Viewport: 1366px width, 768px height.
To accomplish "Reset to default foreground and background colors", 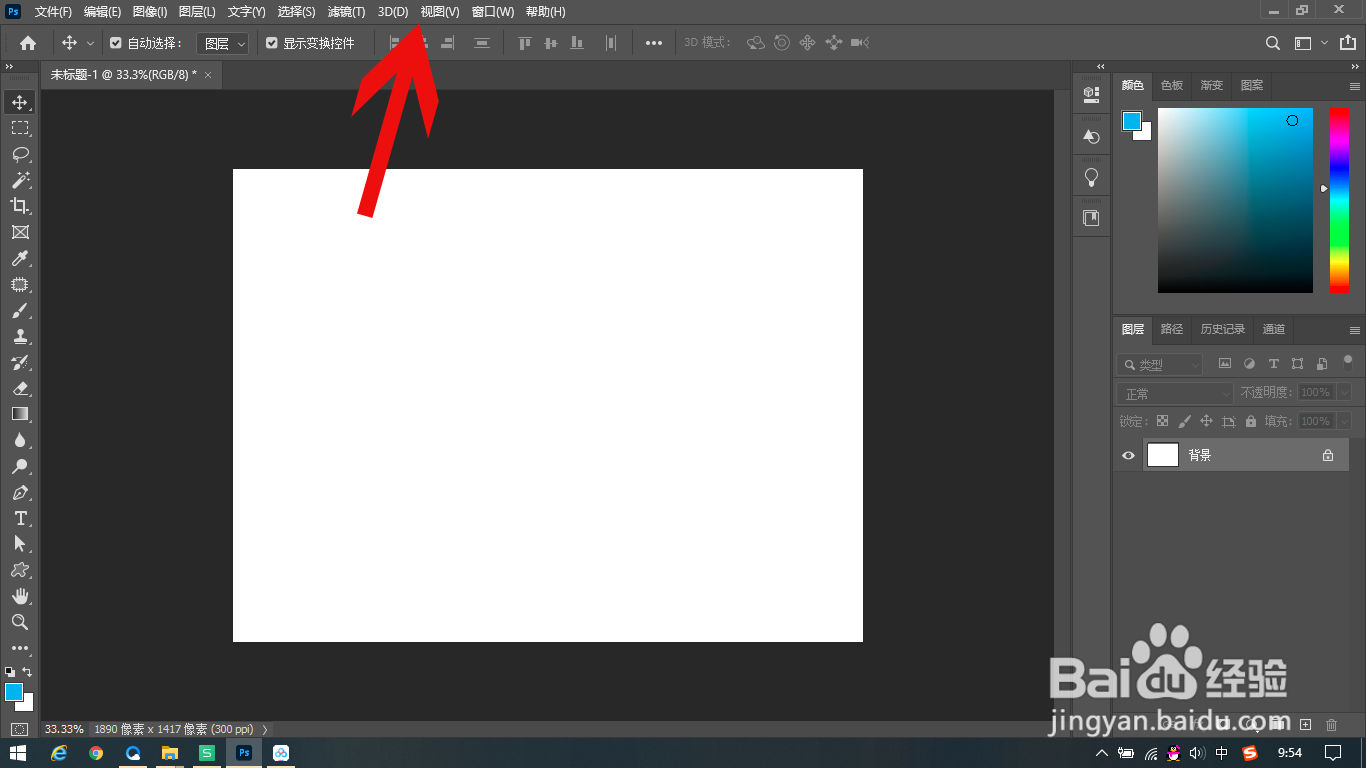I will coord(10,672).
